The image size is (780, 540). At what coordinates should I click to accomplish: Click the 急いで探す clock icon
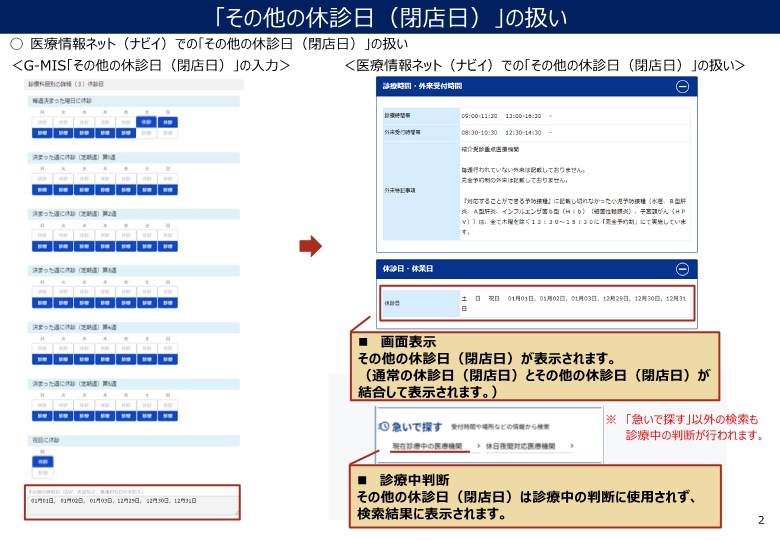point(385,424)
